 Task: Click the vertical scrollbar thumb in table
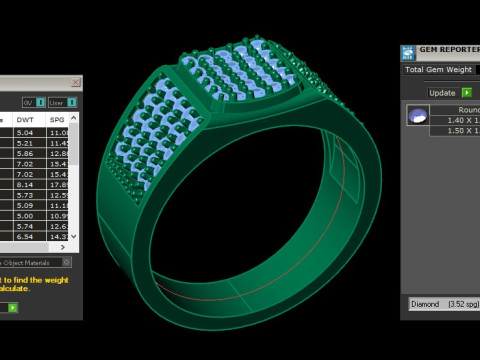(74, 144)
